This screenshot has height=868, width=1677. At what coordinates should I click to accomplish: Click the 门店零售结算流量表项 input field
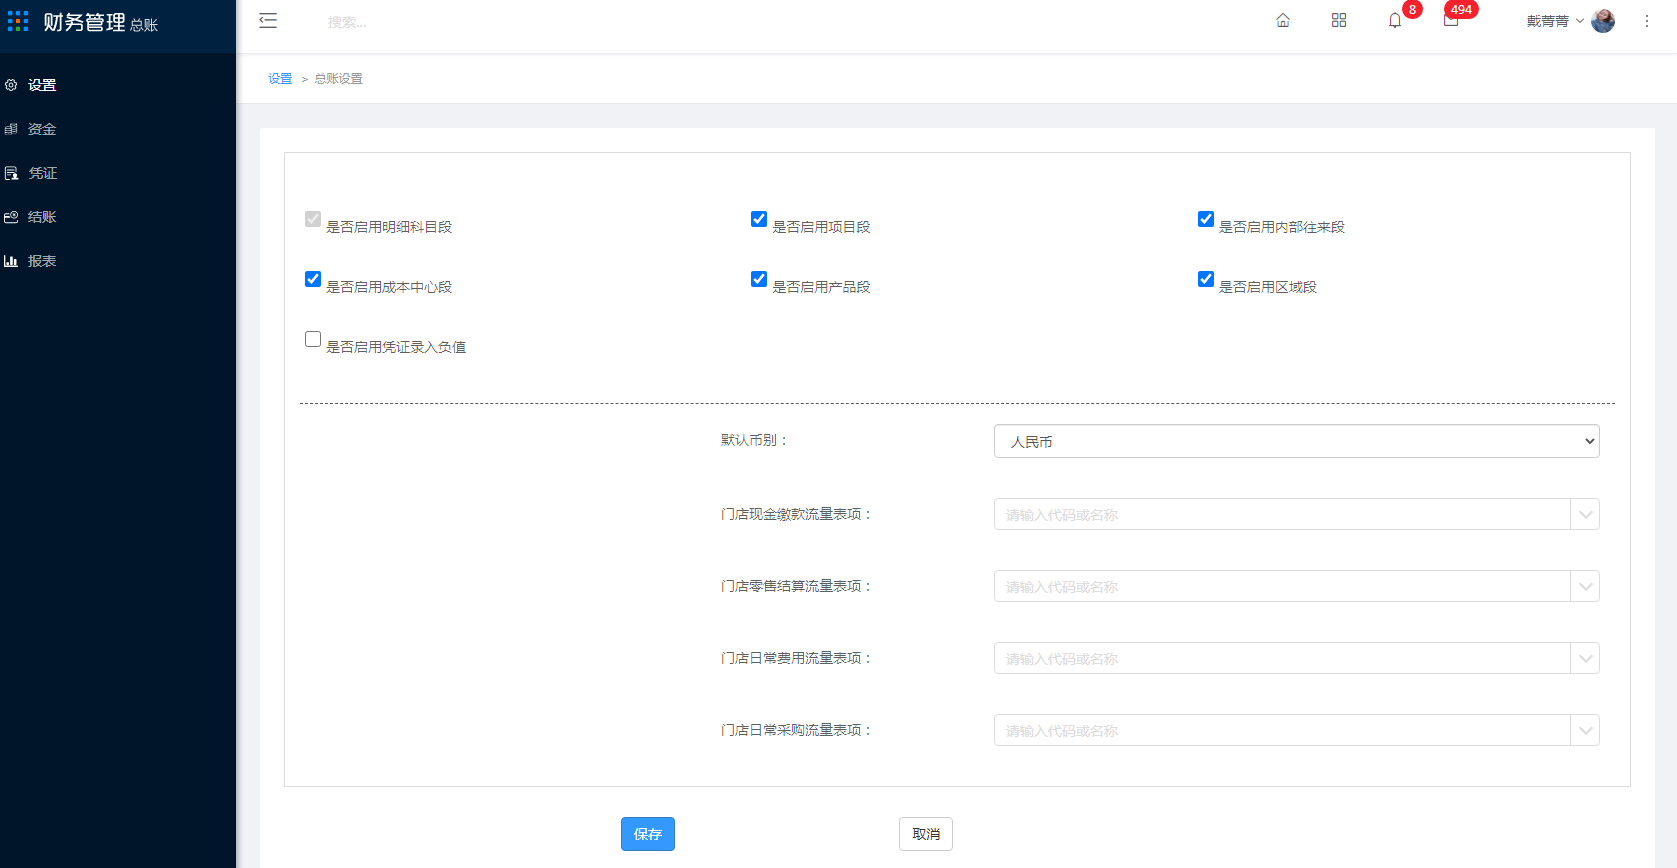pyautogui.click(x=1282, y=586)
